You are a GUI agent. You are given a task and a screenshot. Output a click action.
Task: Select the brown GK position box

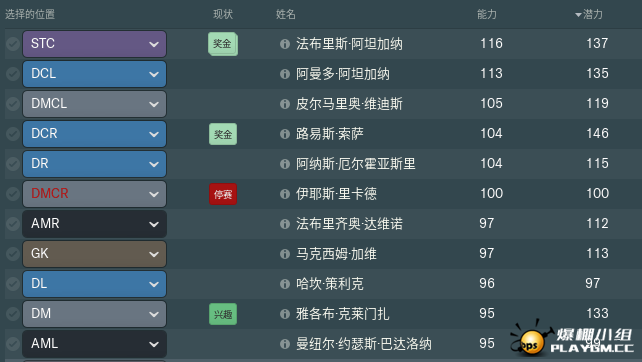pos(95,254)
